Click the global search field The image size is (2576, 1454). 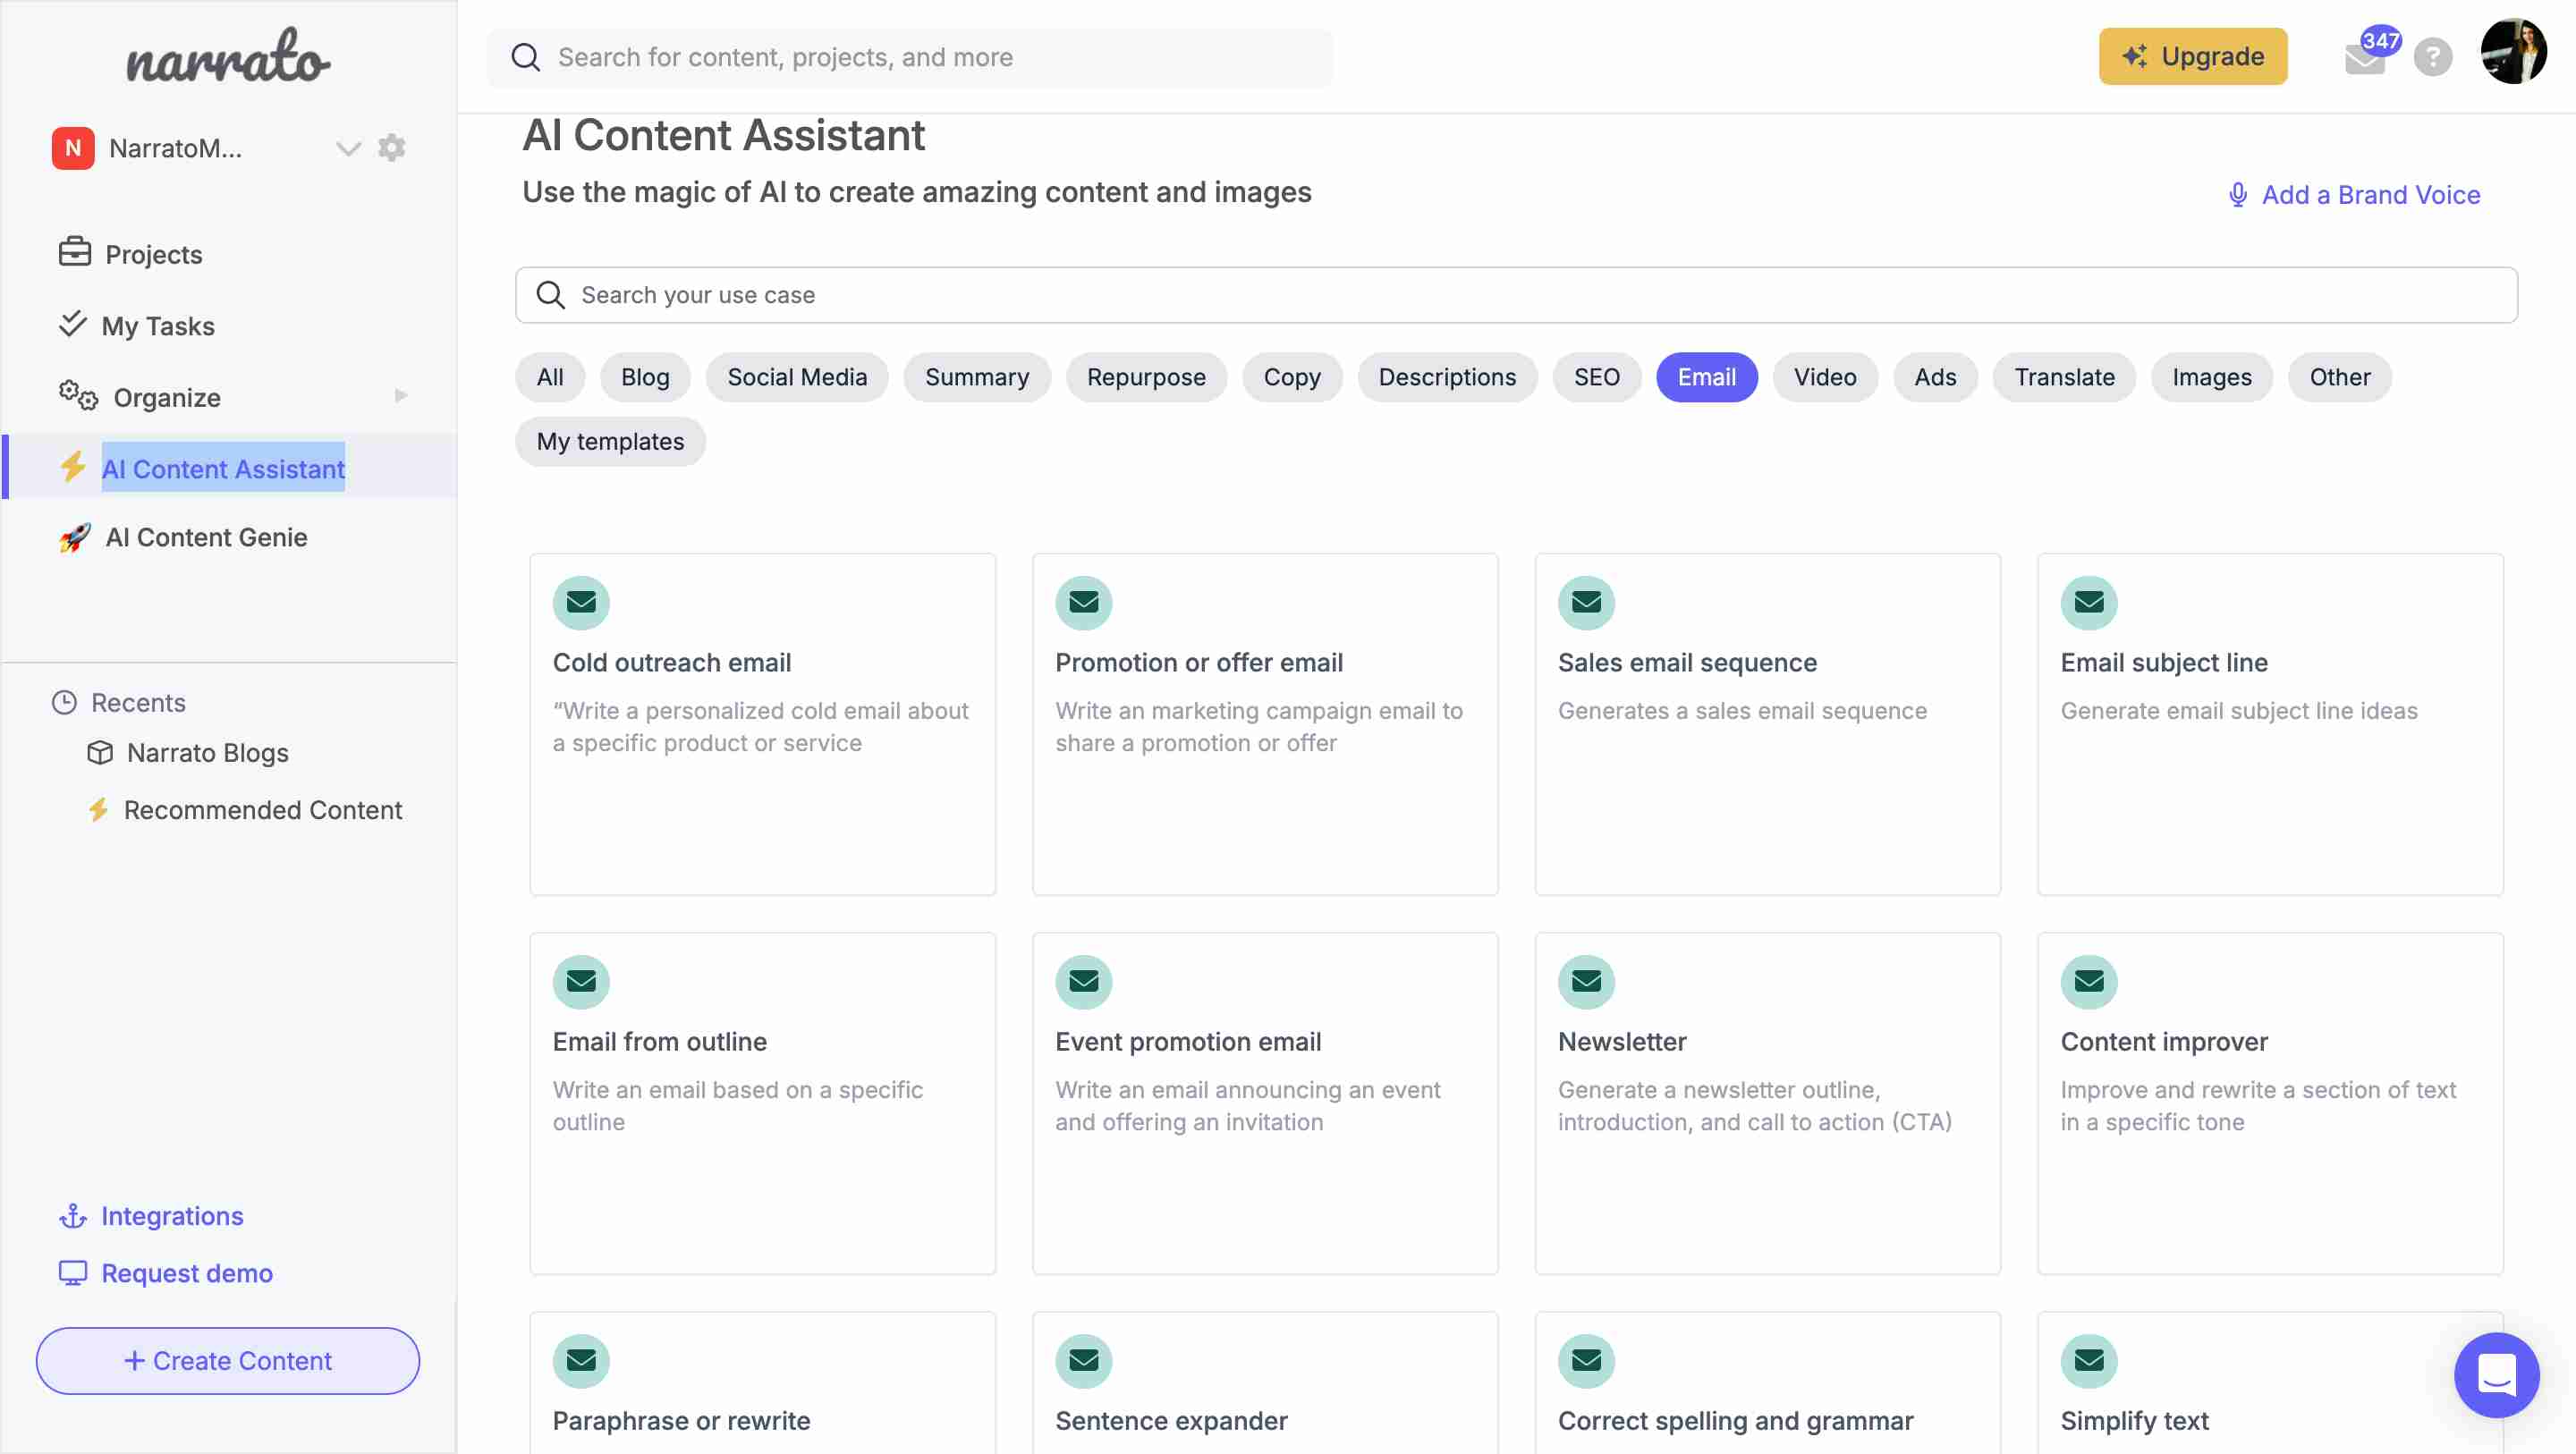click(909, 57)
